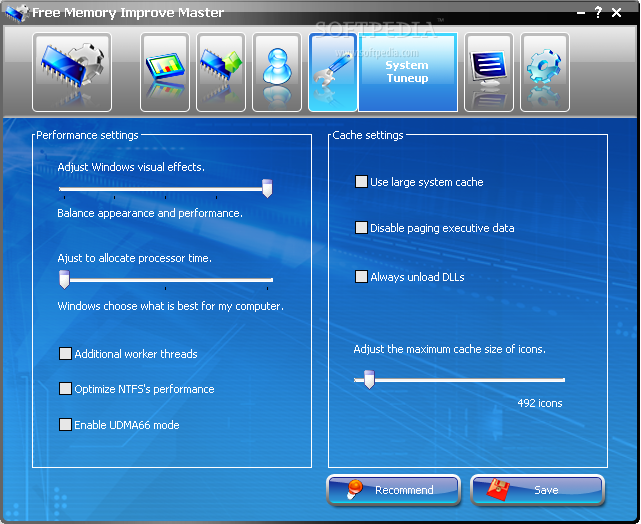Click the '492 icons' value text
The height and width of the screenshot is (524, 641).
coord(540,403)
